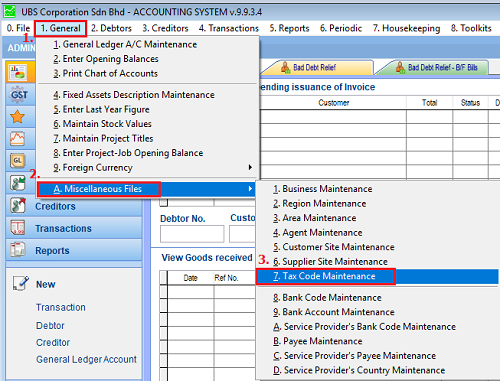Viewport: 500px width, 381px height.
Task: Choose Supplier Site Maintenance
Action: [x=378, y=262]
